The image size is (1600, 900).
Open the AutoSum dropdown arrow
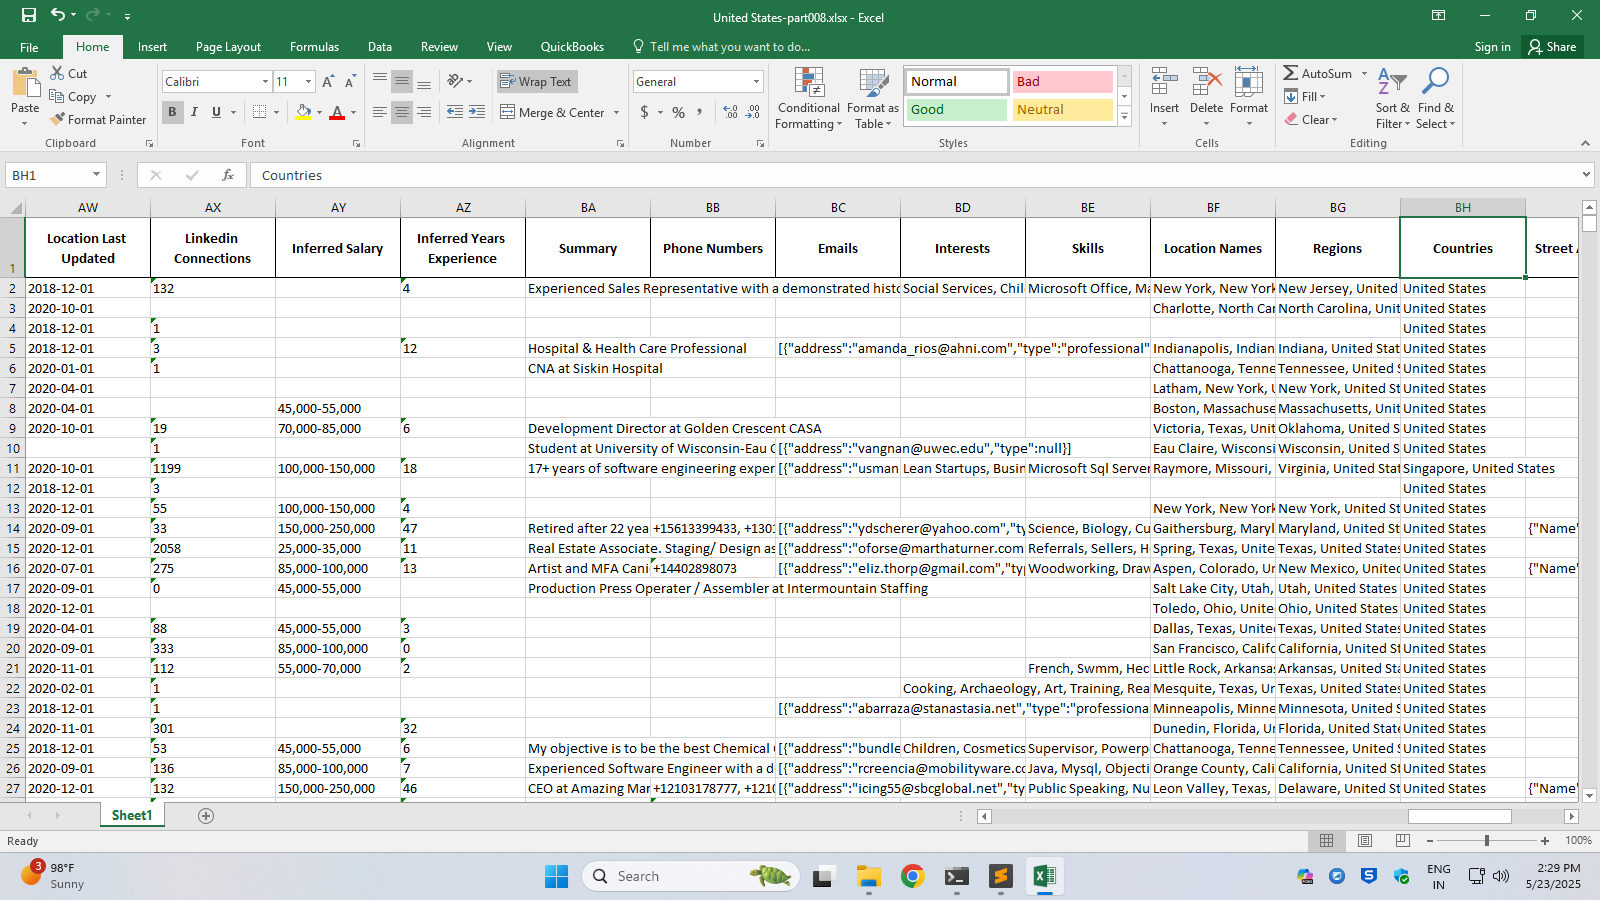pyautogui.click(x=1364, y=74)
